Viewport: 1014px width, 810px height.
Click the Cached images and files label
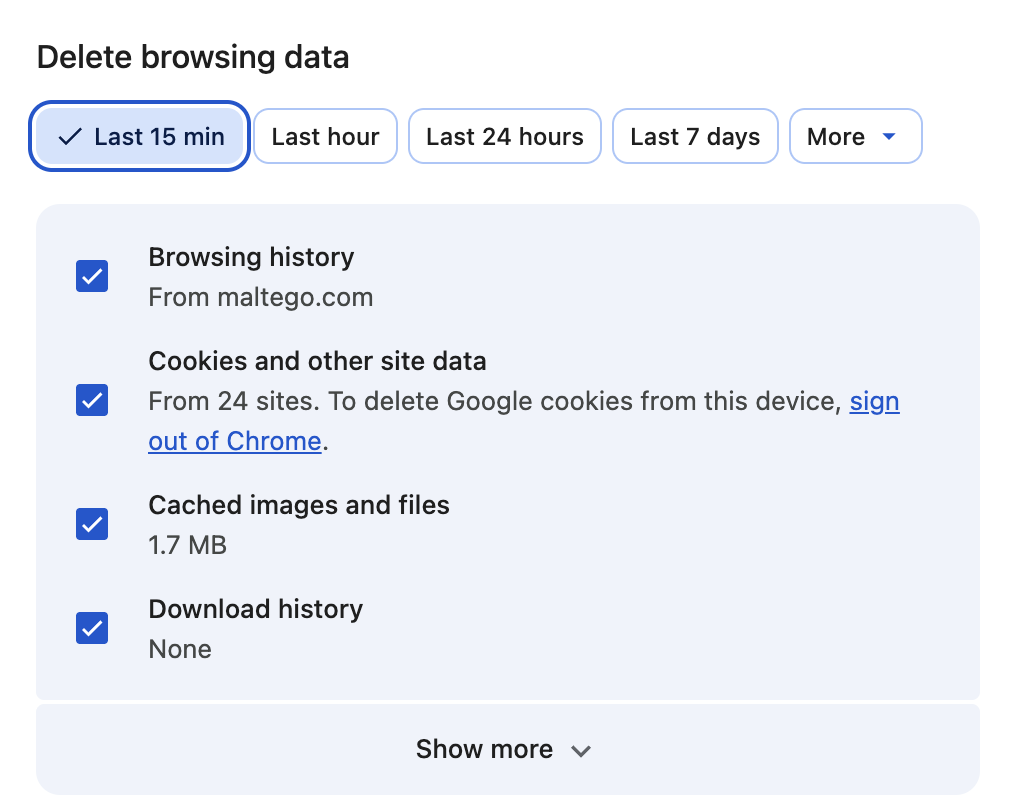coord(299,505)
